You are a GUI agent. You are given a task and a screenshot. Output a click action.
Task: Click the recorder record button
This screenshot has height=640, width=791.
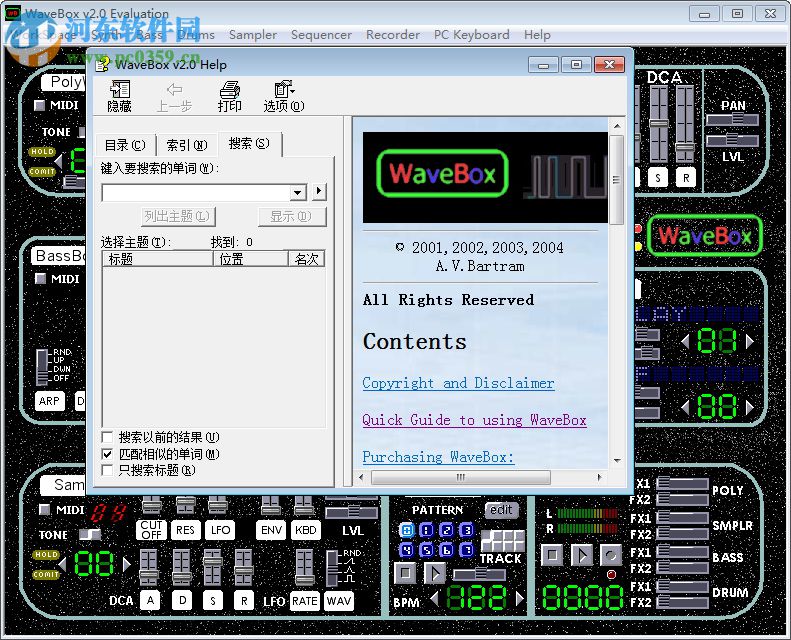[x=611, y=555]
